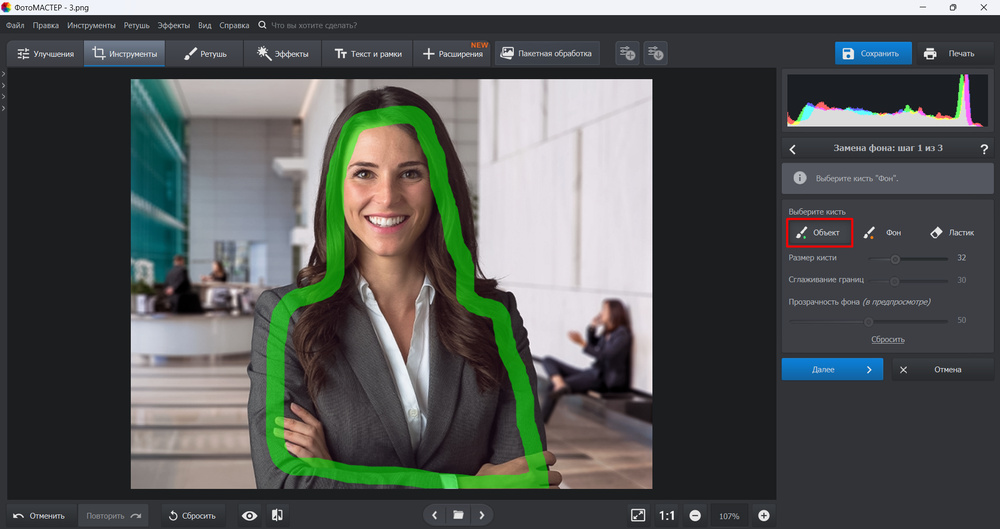Click the Далее button

click(x=831, y=369)
